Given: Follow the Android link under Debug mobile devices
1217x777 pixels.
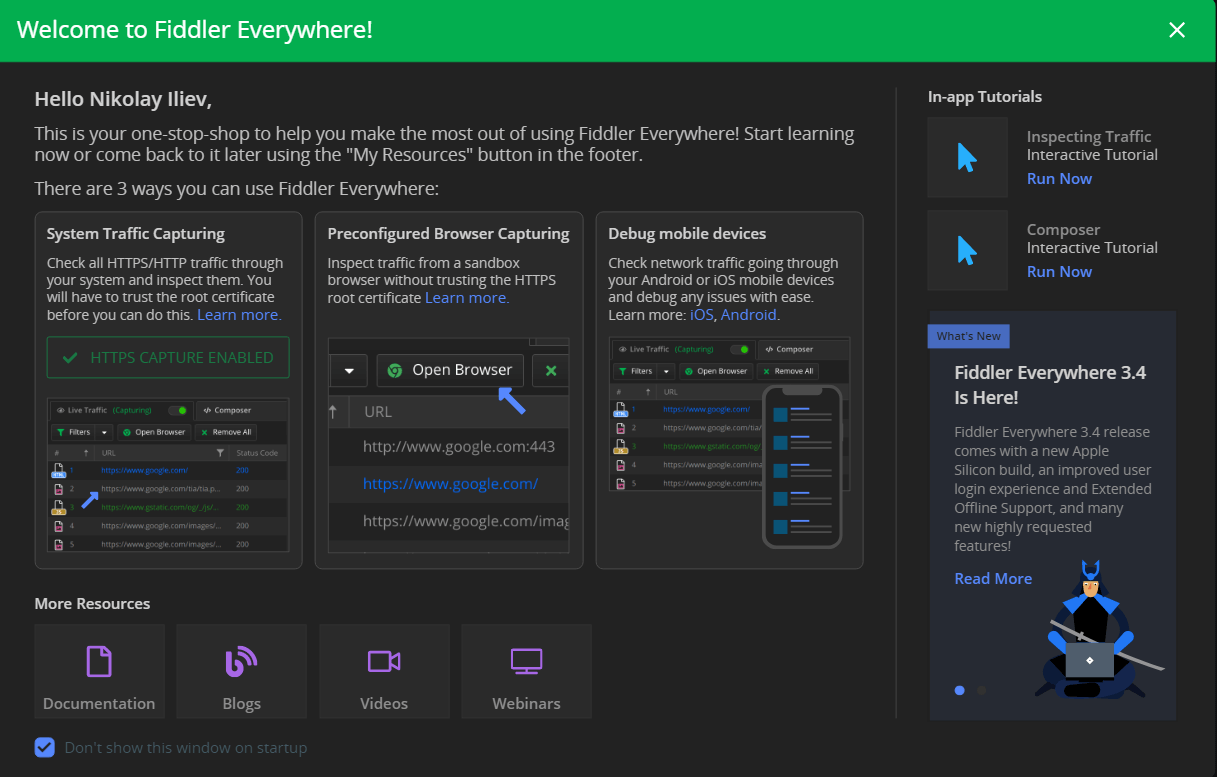Looking at the screenshot, I should tap(750, 314).
